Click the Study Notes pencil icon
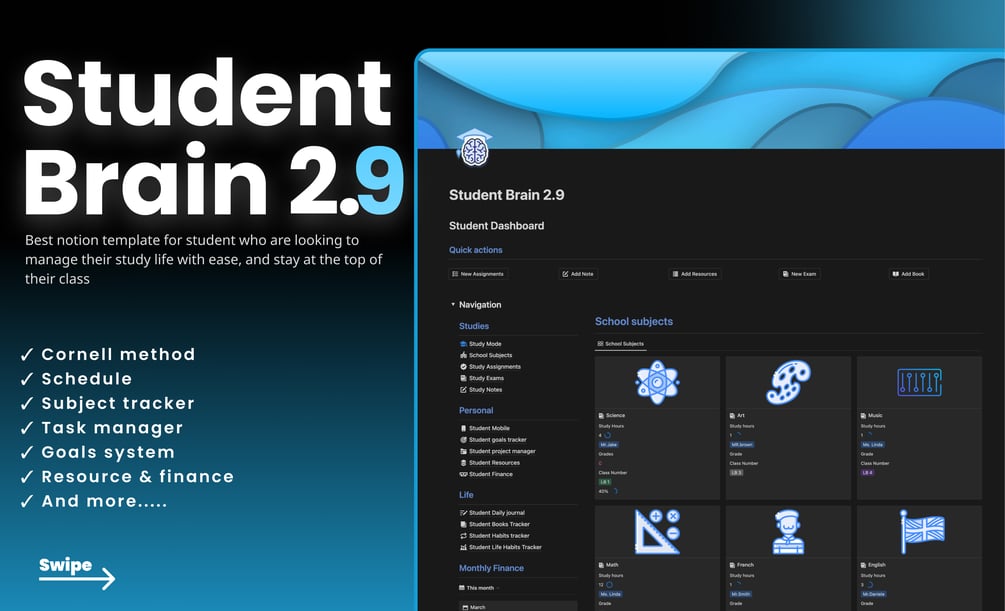Viewport: 1005px width, 611px height. point(463,390)
